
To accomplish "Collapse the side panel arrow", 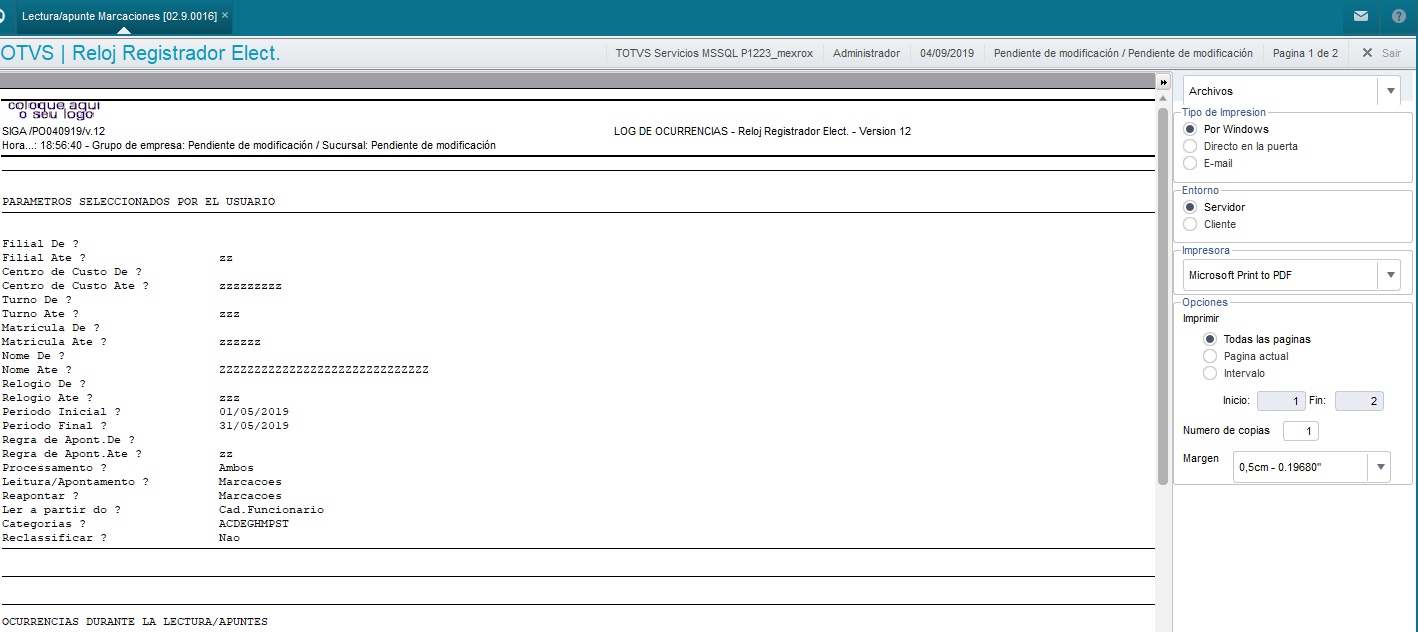I will 1163,82.
